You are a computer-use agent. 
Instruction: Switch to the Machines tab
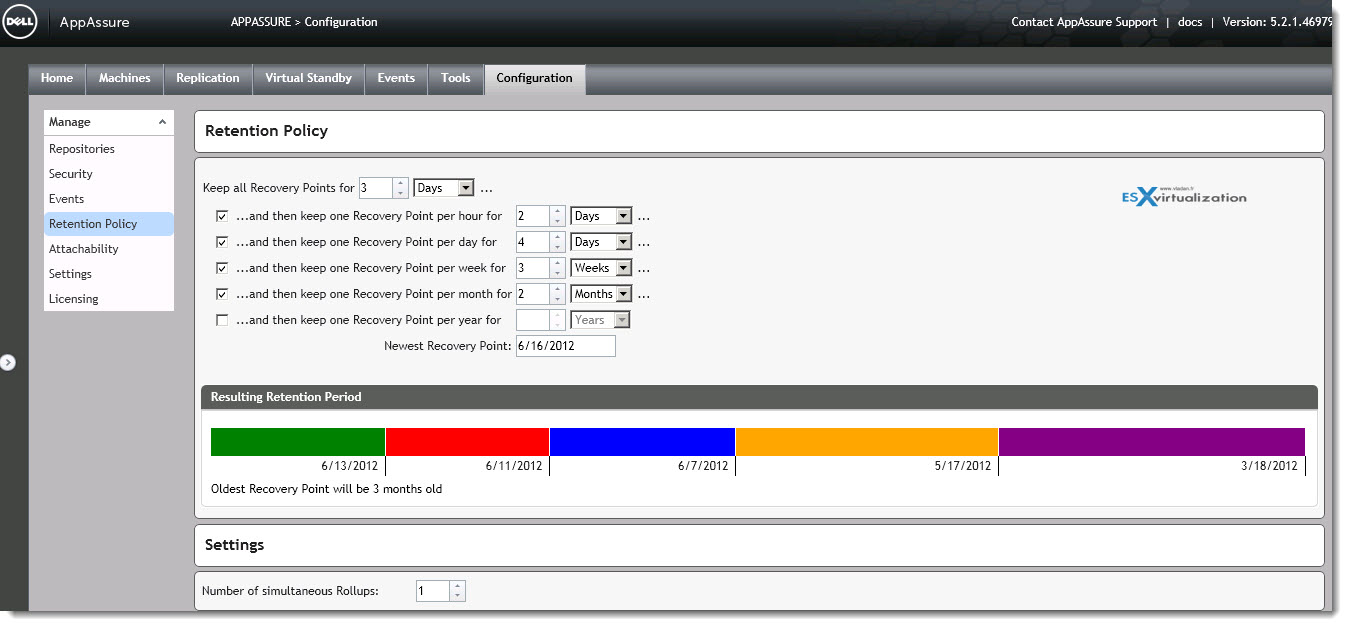[125, 78]
